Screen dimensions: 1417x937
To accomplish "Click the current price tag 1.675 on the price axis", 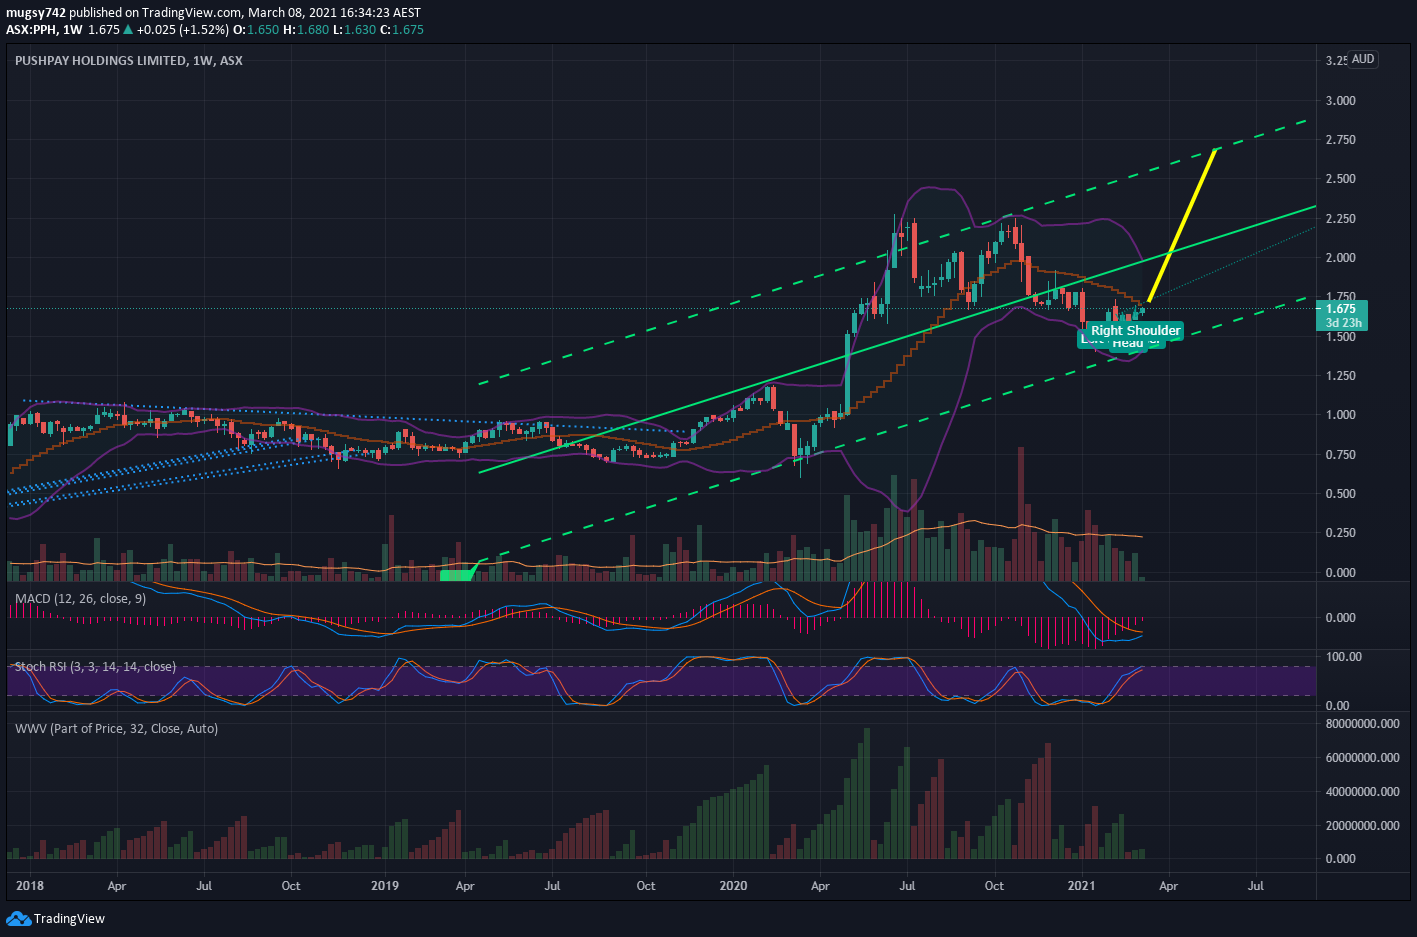I will pyautogui.click(x=1342, y=309).
